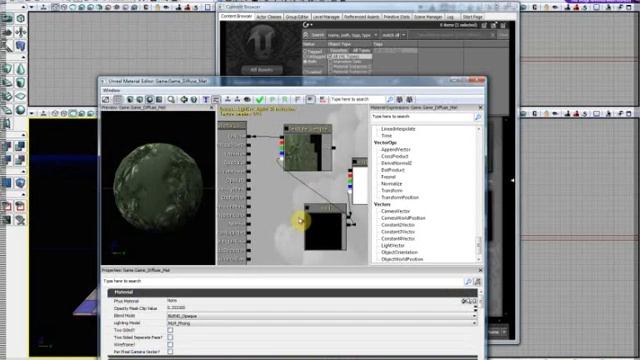Toggle Per Pixel Camera Vector checkbox
Image resolution: width=640 pixels, height=360 pixels.
[x=170, y=352]
